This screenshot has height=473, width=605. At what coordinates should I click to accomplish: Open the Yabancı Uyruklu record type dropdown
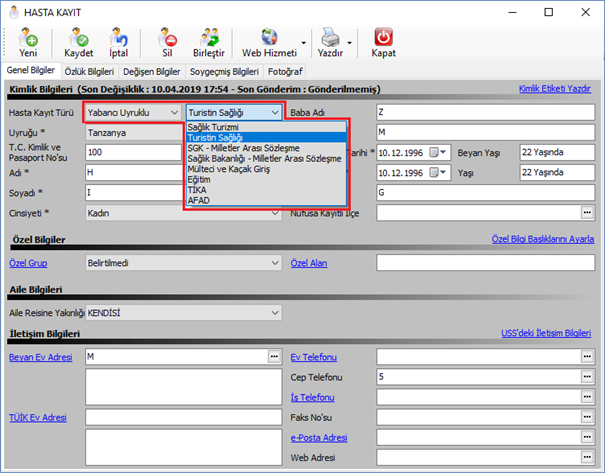point(133,113)
